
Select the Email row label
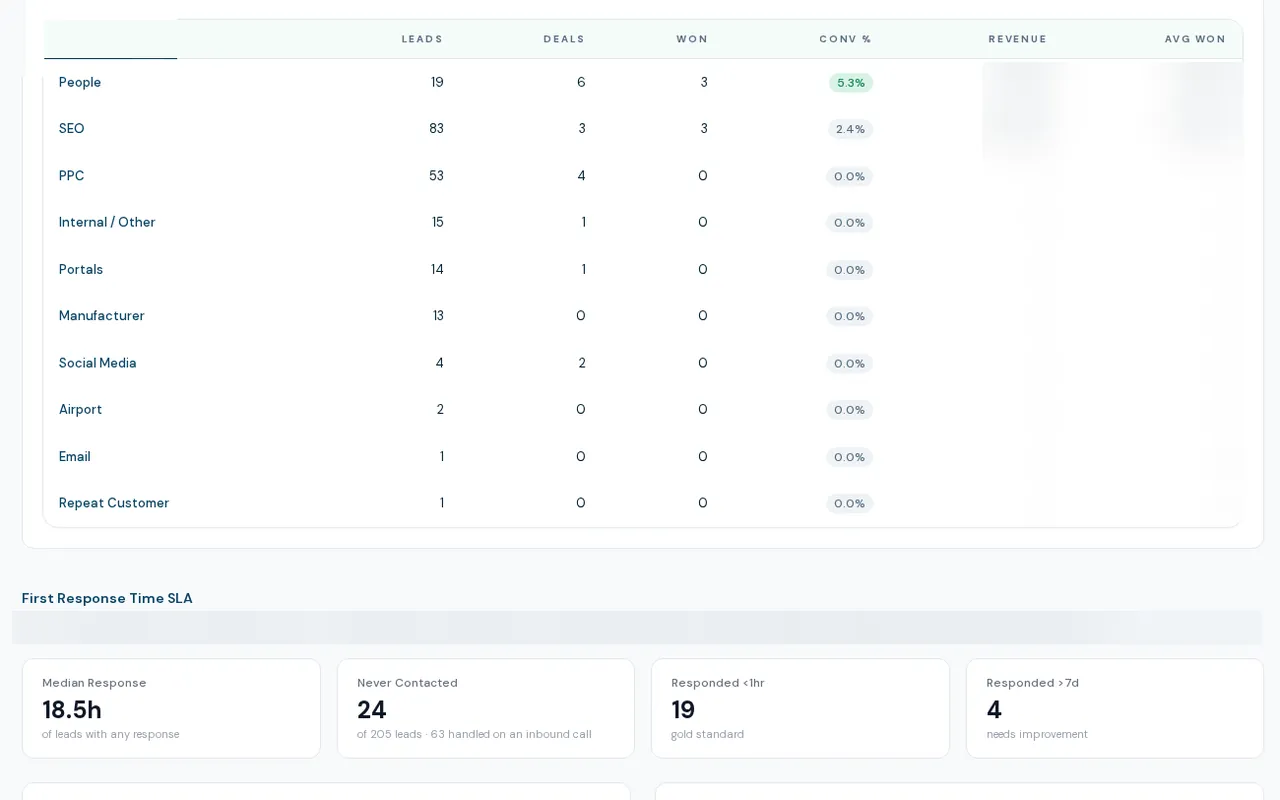pos(75,456)
